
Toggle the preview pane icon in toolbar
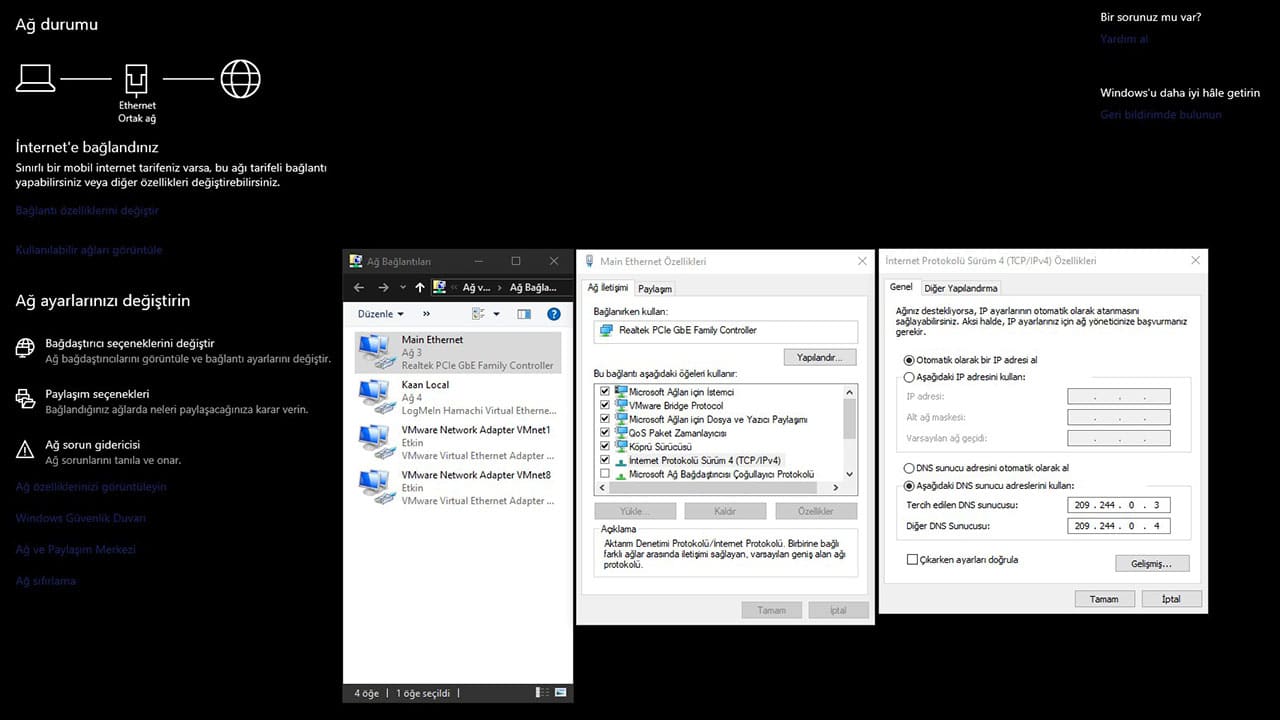coord(524,314)
